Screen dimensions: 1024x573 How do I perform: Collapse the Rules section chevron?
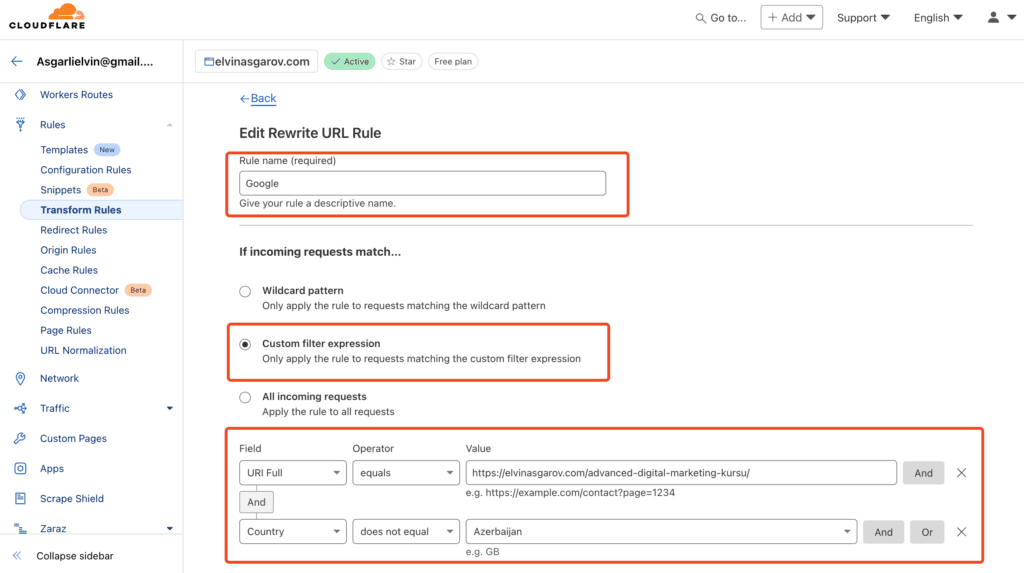(170, 125)
